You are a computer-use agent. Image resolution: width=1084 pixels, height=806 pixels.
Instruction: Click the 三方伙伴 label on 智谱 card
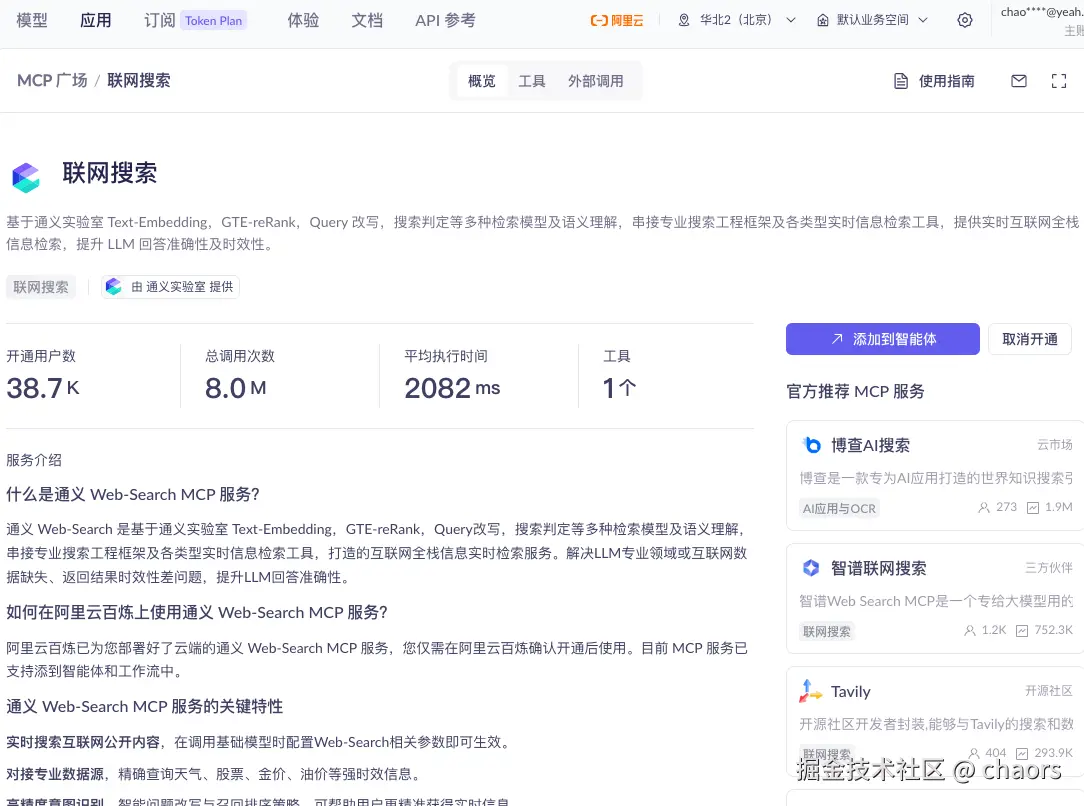tap(1049, 568)
